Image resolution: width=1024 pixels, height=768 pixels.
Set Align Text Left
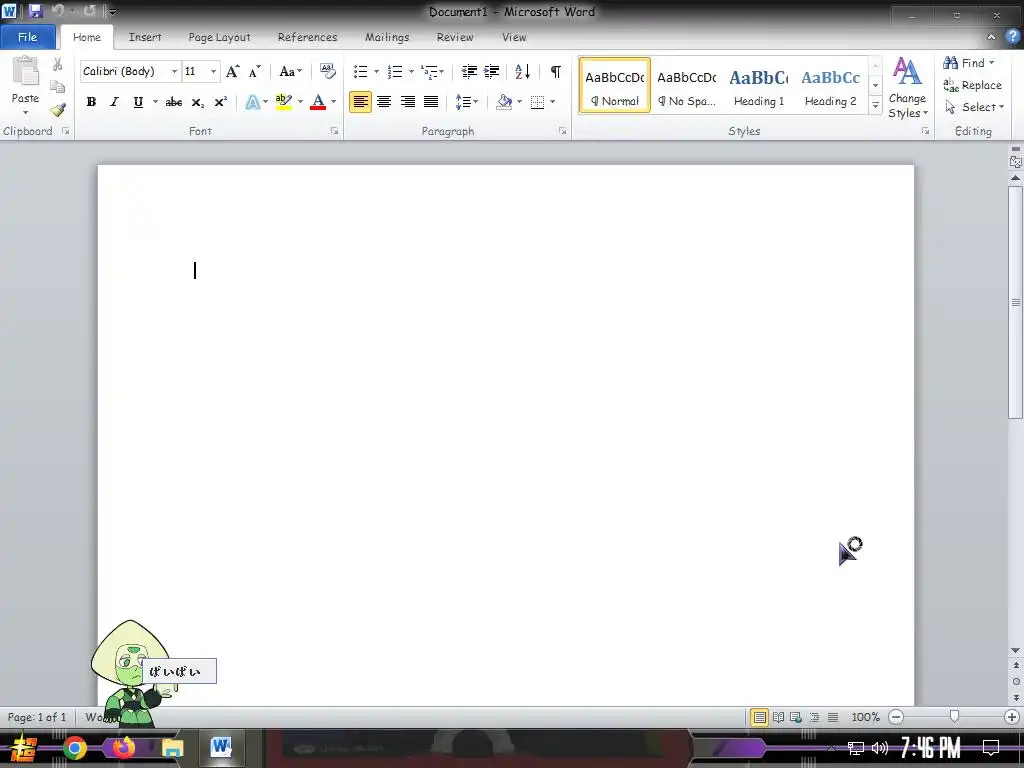pos(360,102)
